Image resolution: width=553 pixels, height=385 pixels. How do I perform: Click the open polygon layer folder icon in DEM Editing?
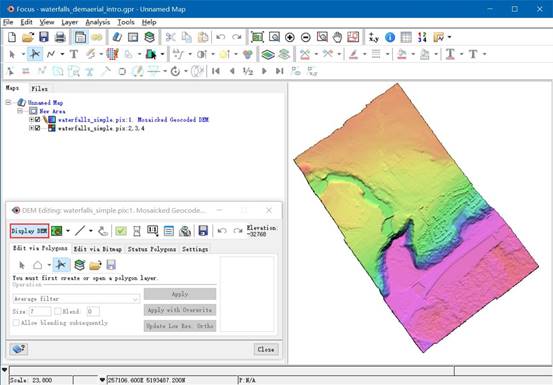point(96,265)
